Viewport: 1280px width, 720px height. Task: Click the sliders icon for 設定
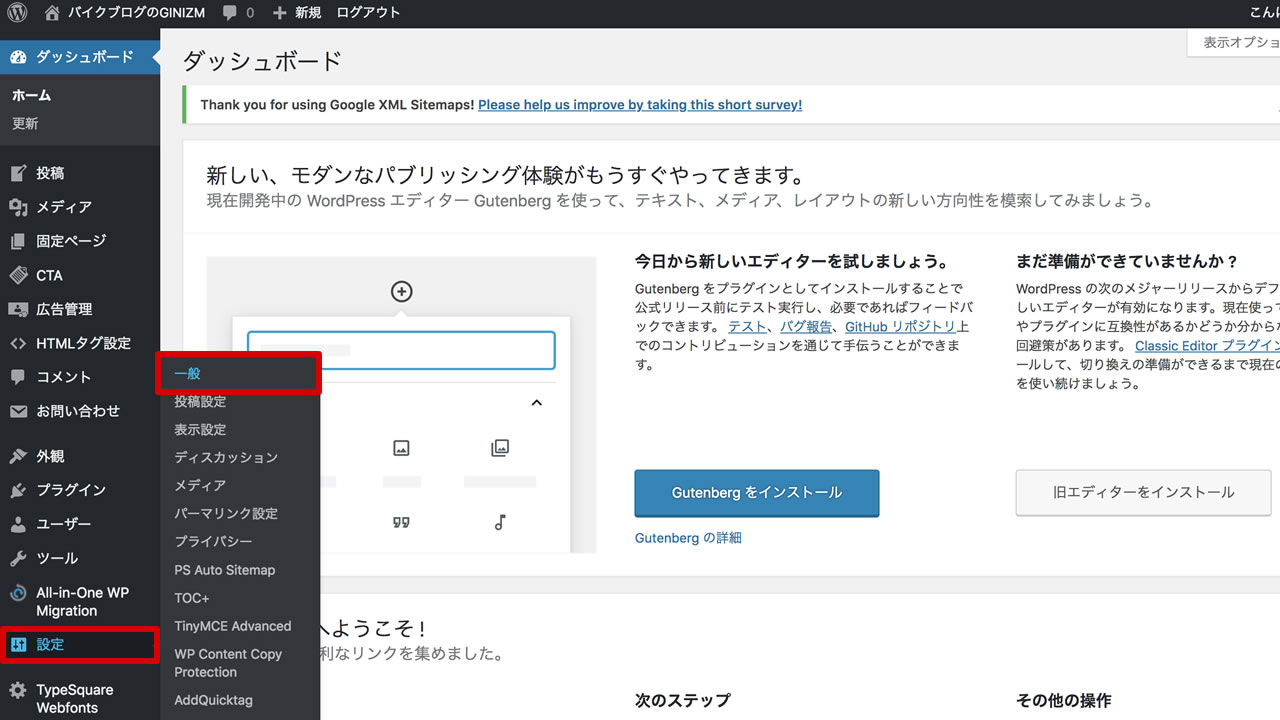coord(18,645)
